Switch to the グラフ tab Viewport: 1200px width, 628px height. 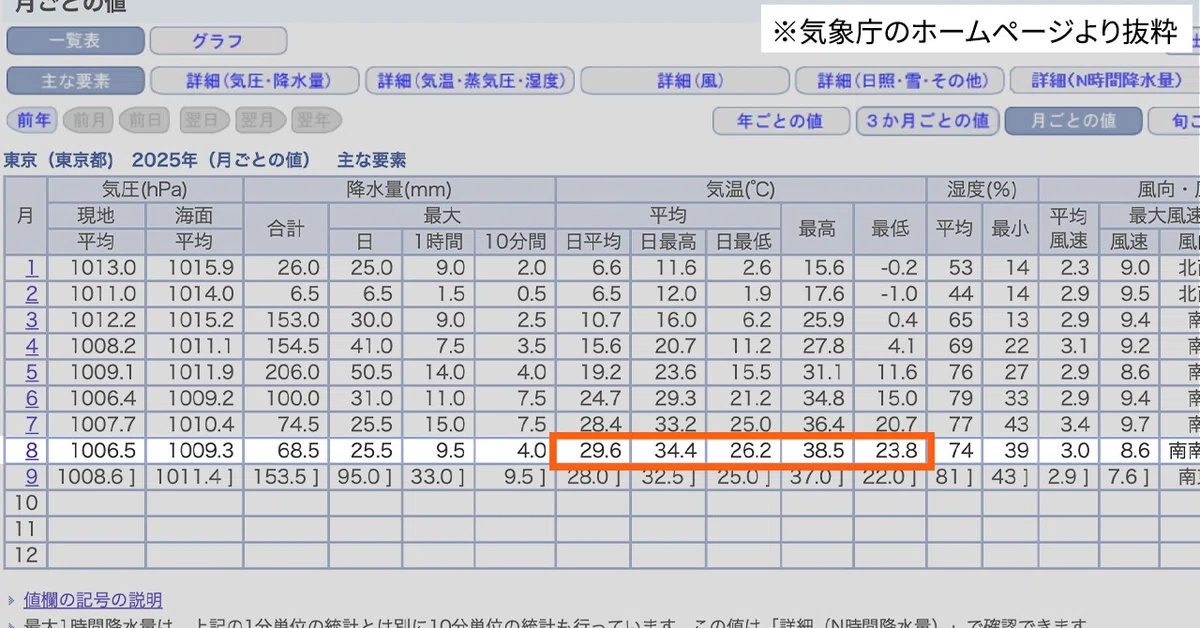218,41
